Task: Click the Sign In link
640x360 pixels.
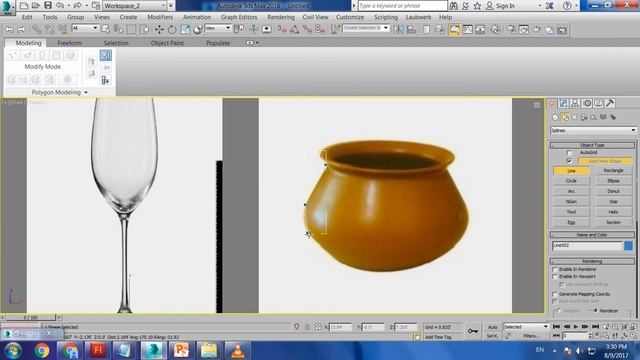Action: 505,6
